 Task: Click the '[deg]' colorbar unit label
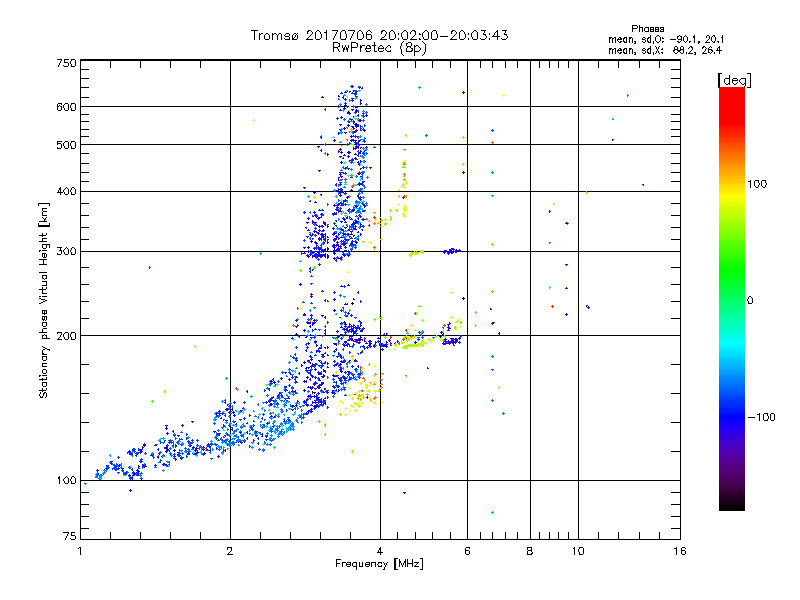click(734, 80)
